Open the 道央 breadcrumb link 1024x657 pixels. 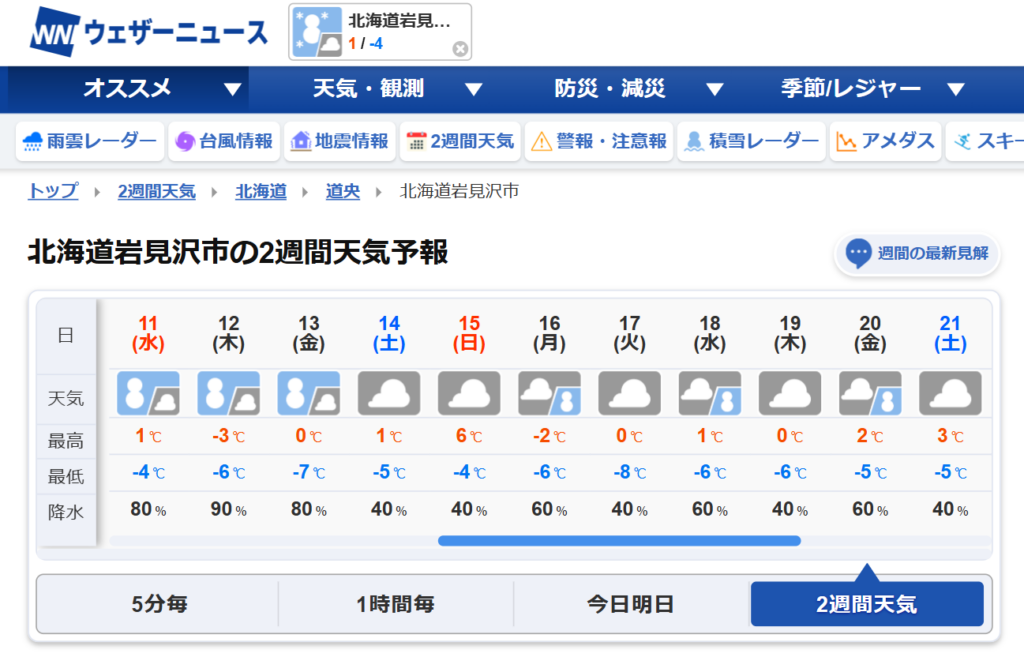click(x=343, y=191)
